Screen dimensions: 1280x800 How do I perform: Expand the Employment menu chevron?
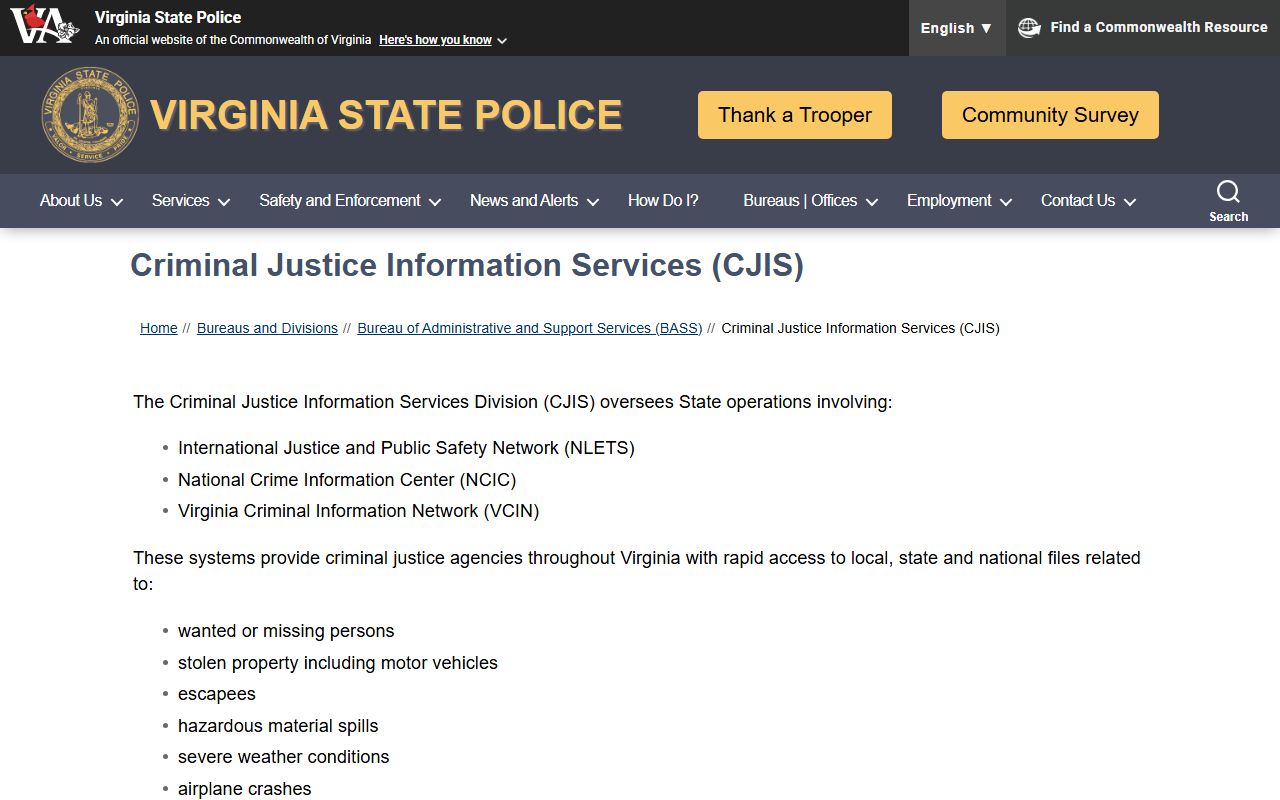pos(1006,202)
